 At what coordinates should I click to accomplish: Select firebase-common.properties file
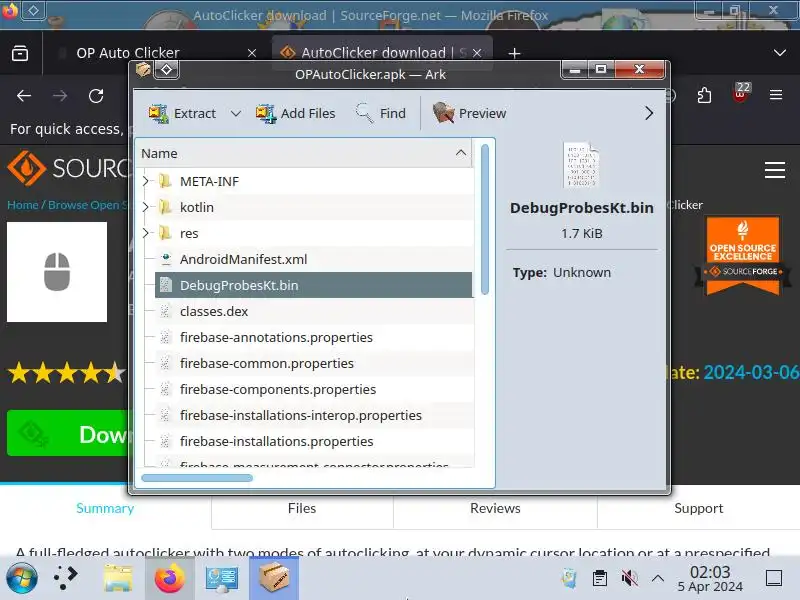point(314,363)
